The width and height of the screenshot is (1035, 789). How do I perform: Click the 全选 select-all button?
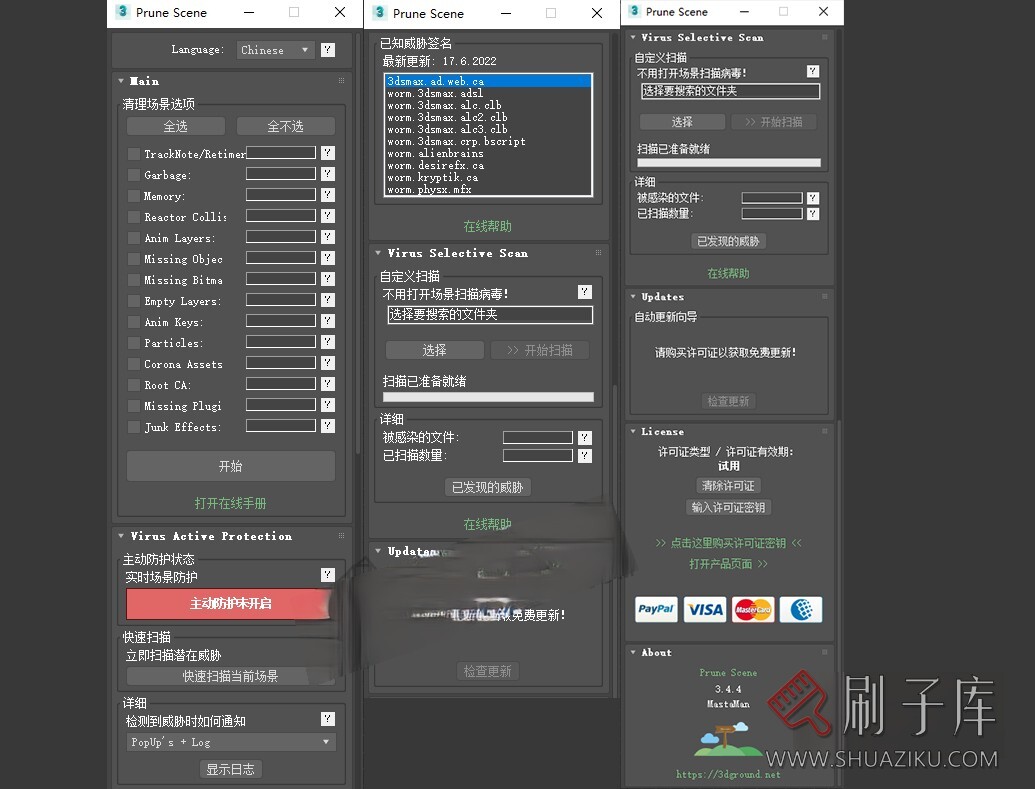pos(175,126)
